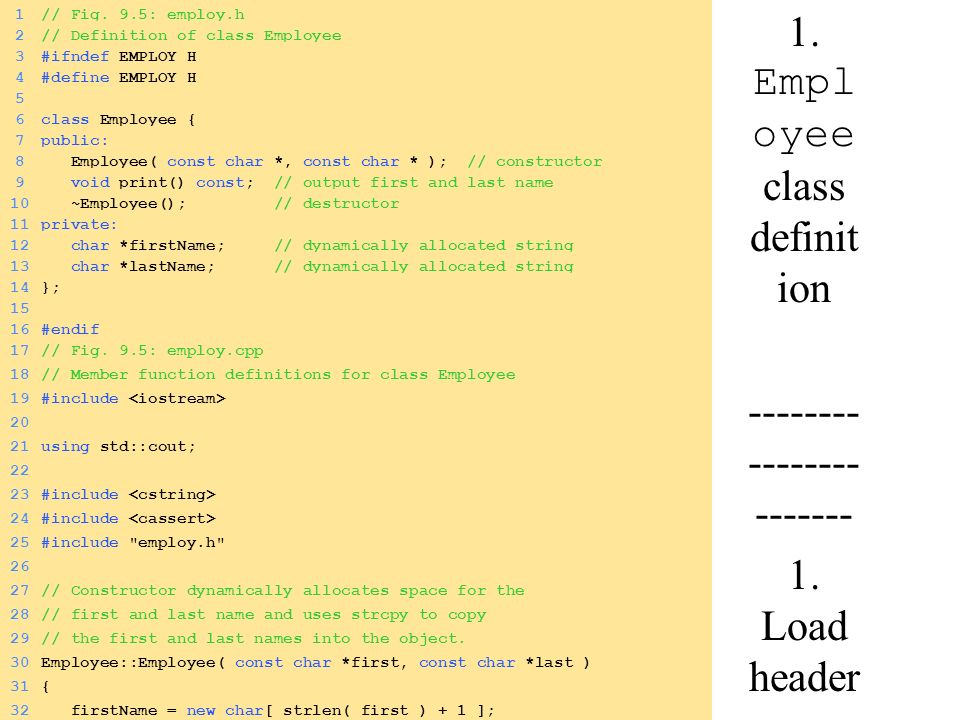Click the '#include <cassert>' line
This screenshot has height=720, width=960.
point(128,519)
